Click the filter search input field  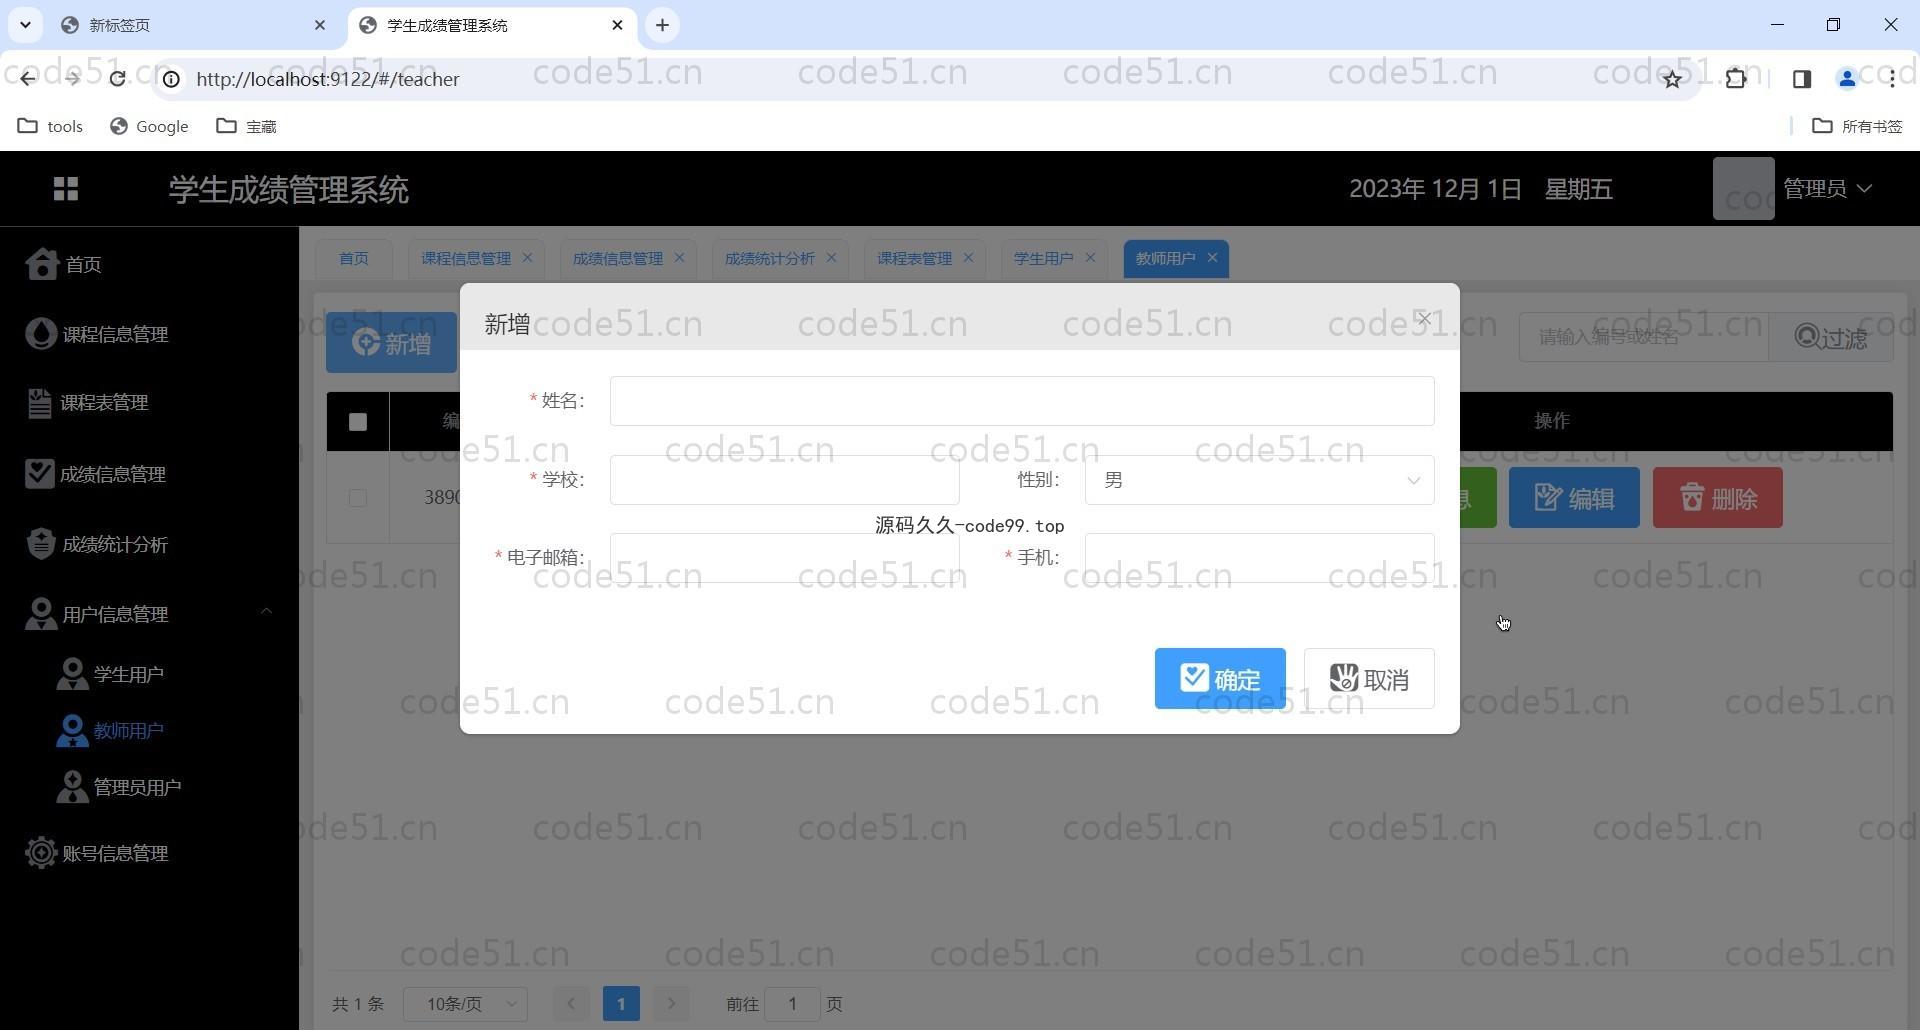tap(1644, 337)
